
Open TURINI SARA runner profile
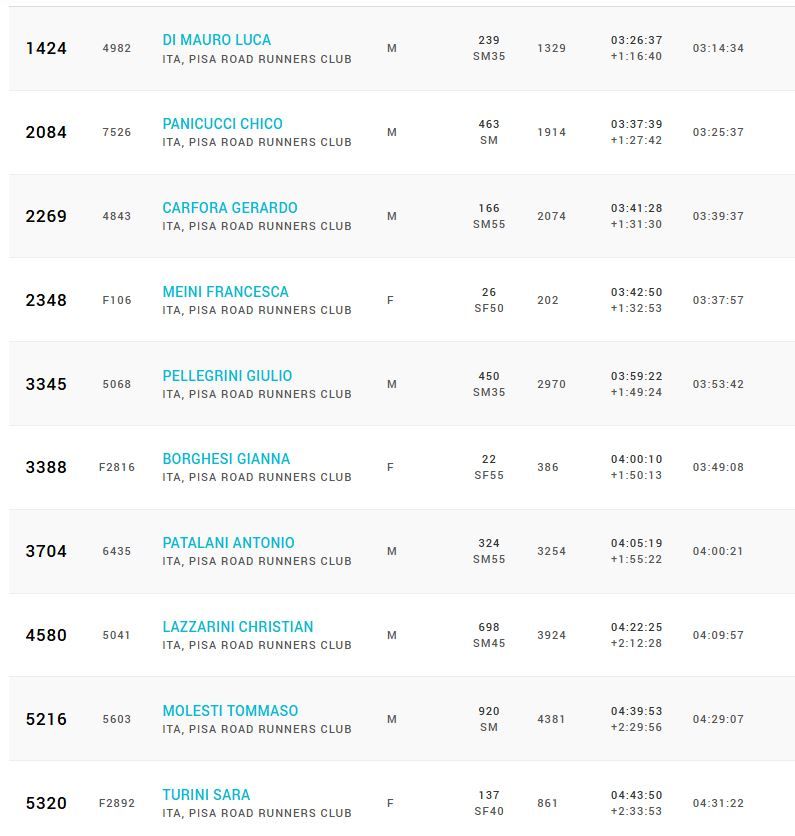(x=206, y=795)
